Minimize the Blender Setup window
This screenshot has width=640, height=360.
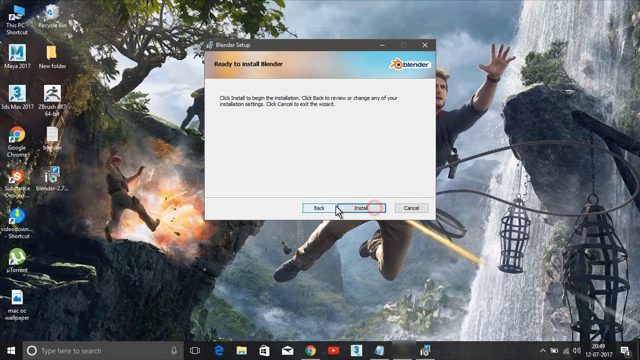(382, 45)
